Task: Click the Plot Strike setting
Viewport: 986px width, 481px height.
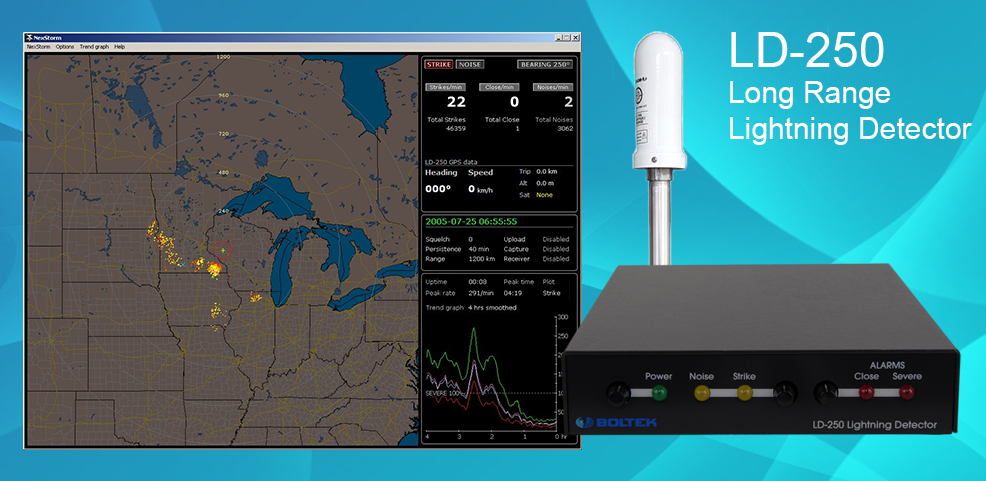Action: point(550,293)
